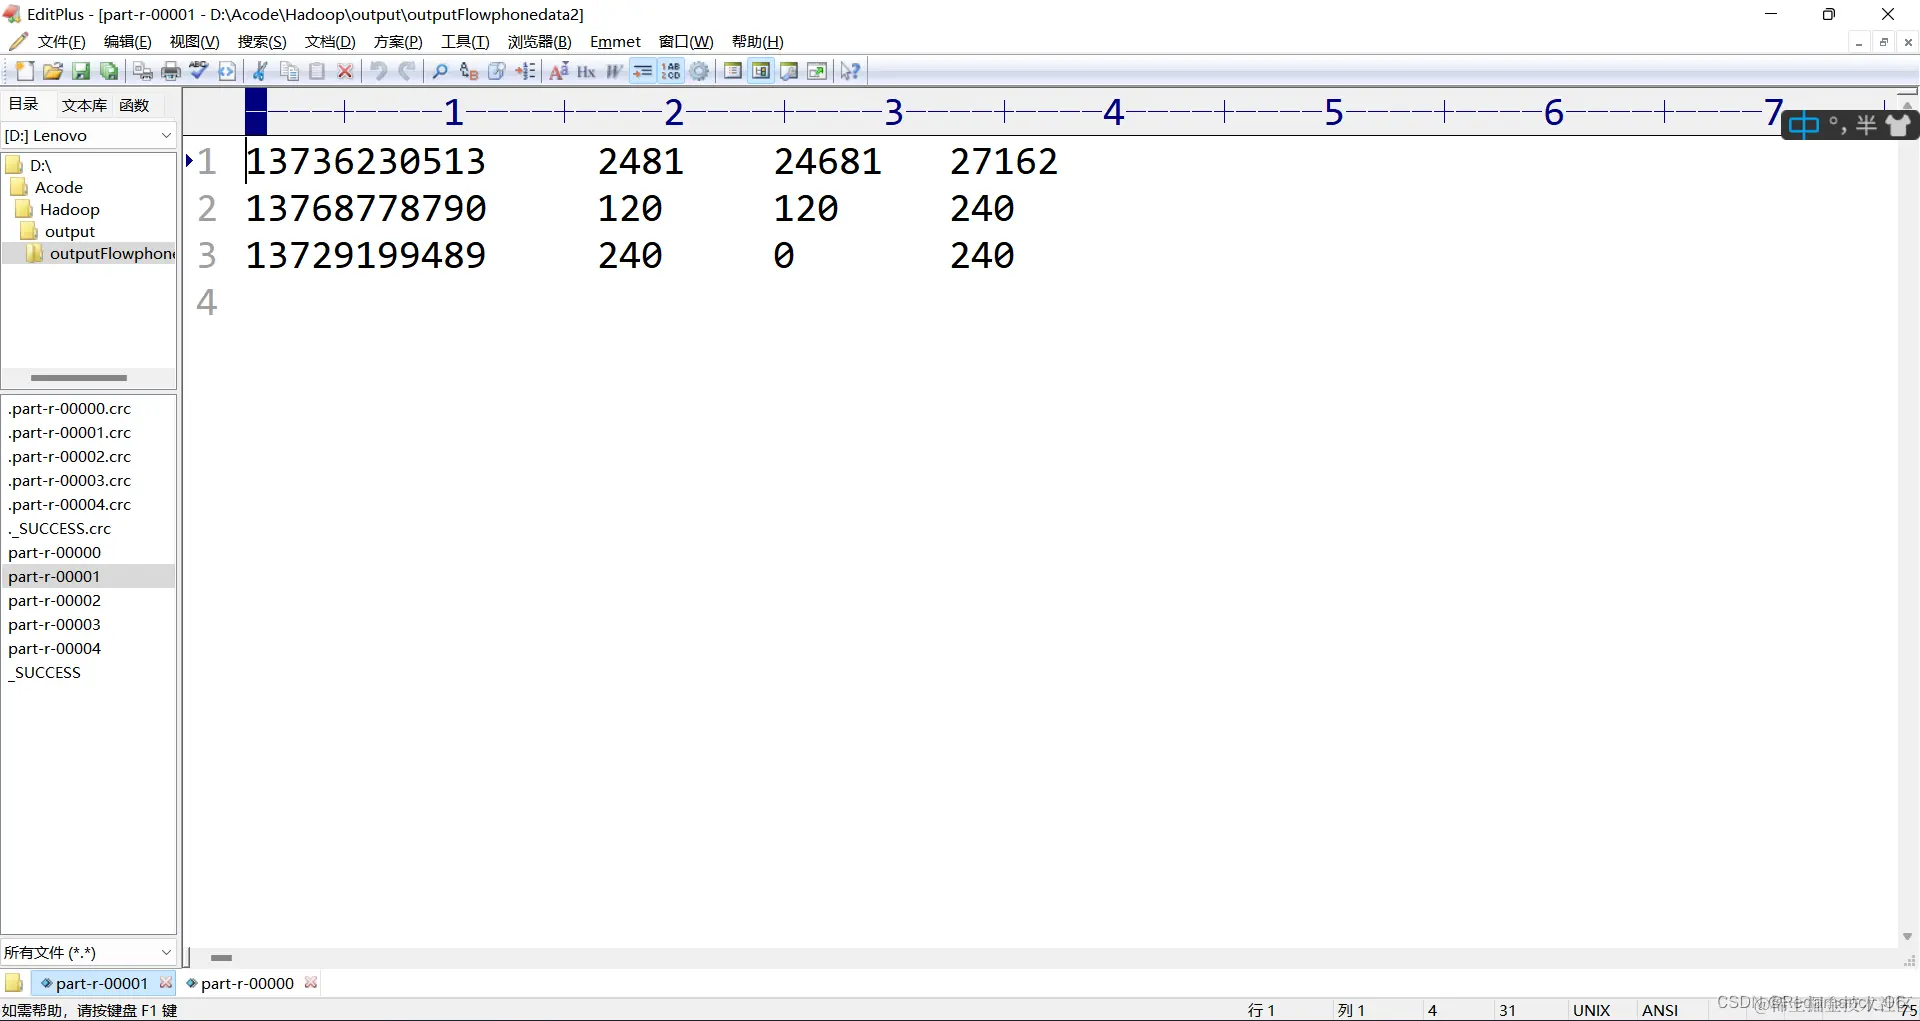Viewport: 1920px width, 1021px height.
Task: Open the 帮助(H) menu
Action: 757,42
